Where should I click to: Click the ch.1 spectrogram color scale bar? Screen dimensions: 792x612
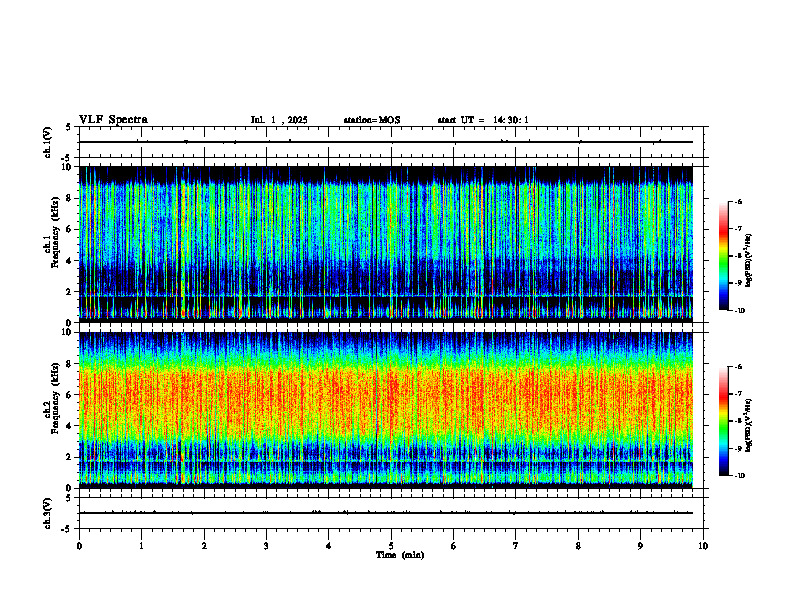click(723, 256)
